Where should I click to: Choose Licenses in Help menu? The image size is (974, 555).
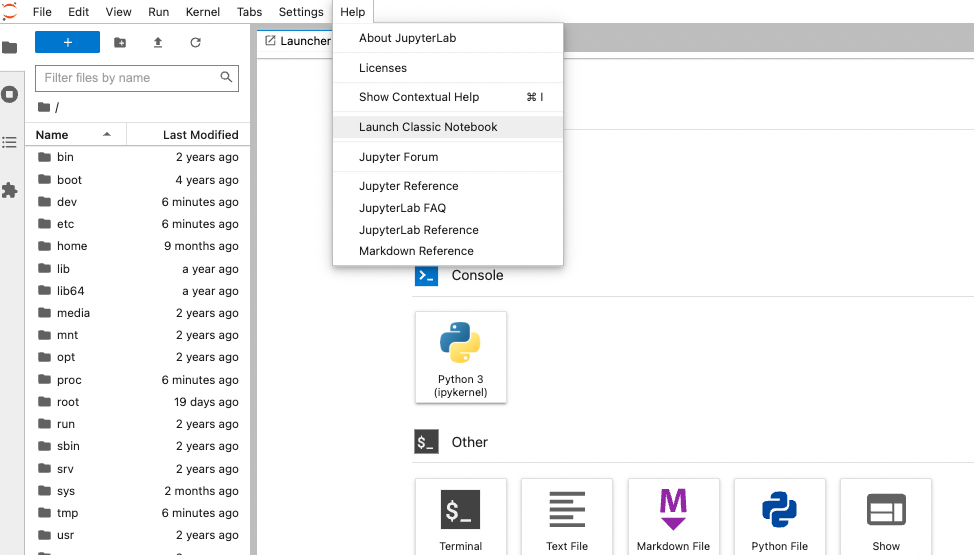click(448, 68)
